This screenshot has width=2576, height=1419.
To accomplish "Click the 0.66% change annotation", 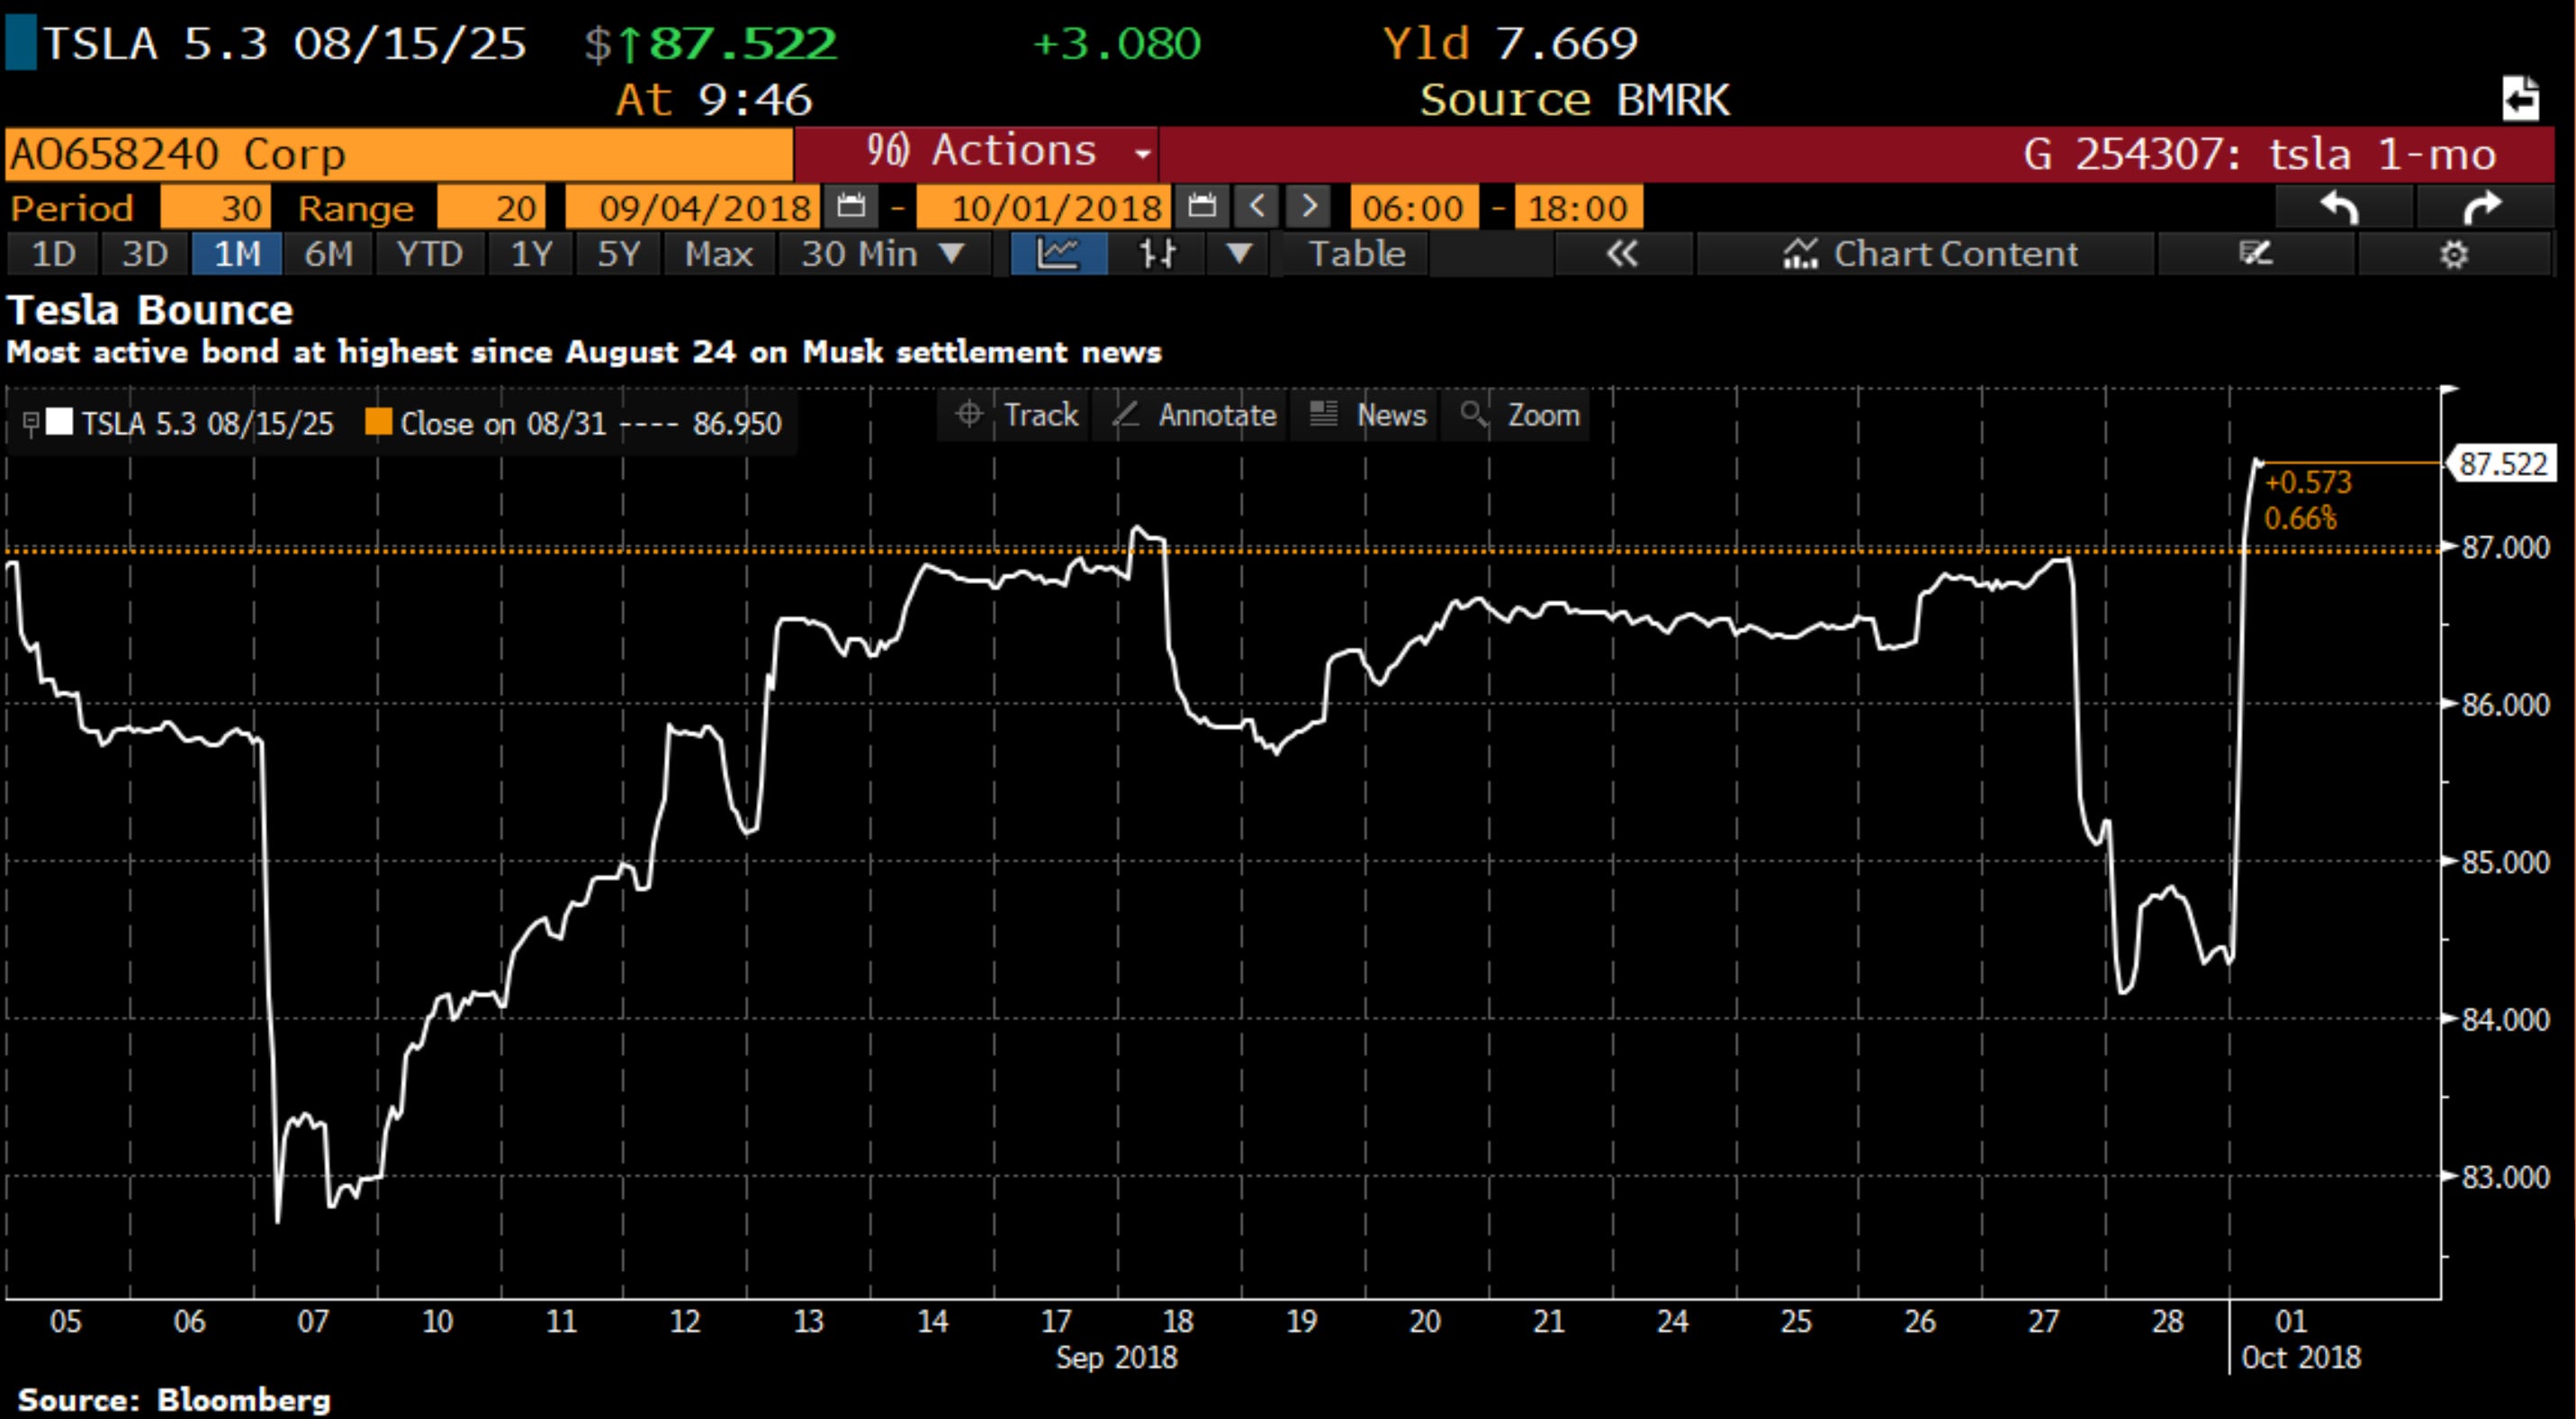I will point(2300,519).
